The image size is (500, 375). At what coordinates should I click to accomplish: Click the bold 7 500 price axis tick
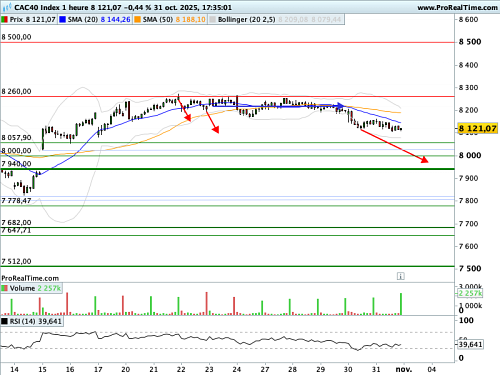470,269
